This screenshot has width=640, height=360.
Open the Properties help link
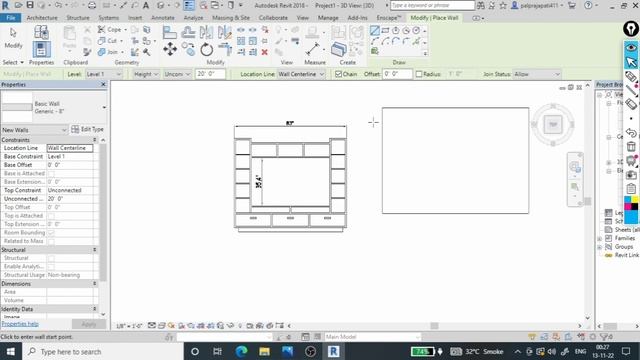point(20,324)
